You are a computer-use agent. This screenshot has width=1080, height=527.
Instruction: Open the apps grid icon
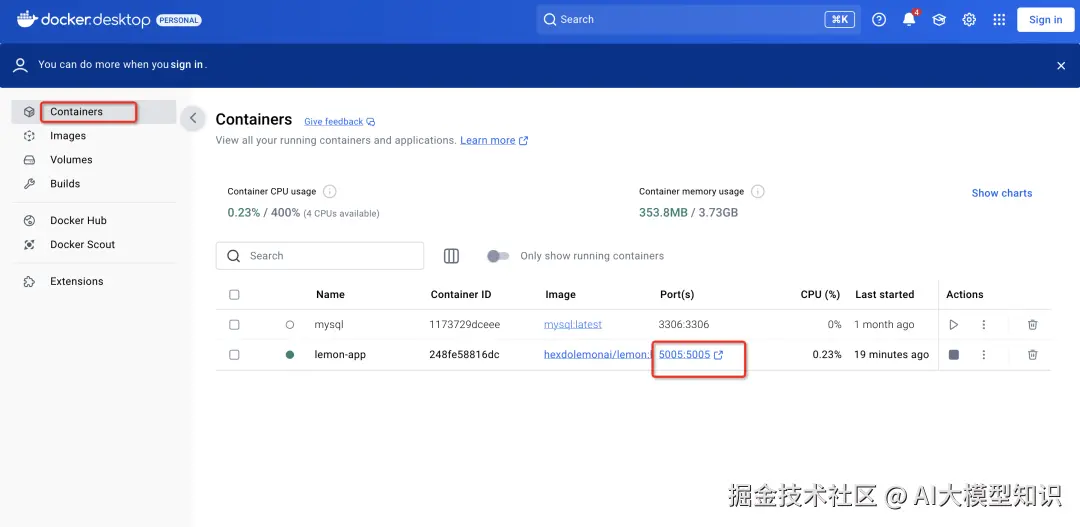[x=999, y=20]
